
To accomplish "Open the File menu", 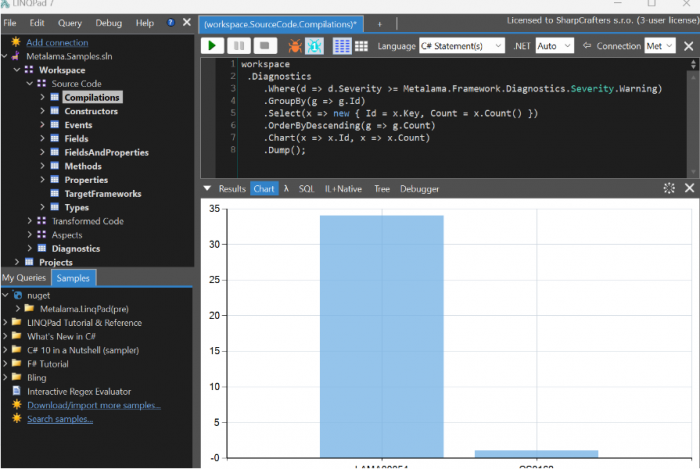I will (9, 23).
